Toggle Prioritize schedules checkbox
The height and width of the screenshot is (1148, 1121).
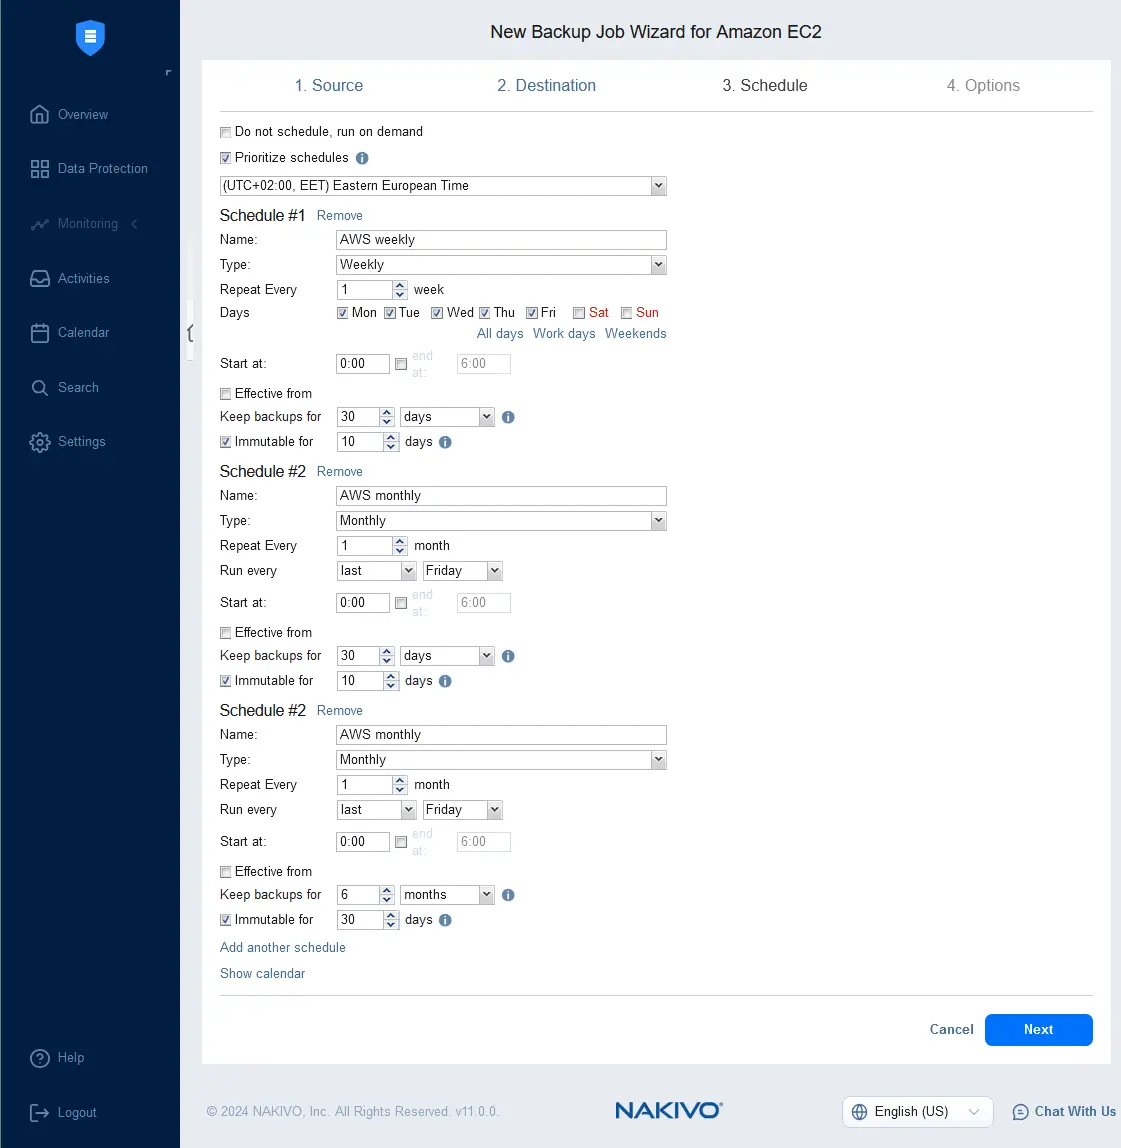[226, 158]
